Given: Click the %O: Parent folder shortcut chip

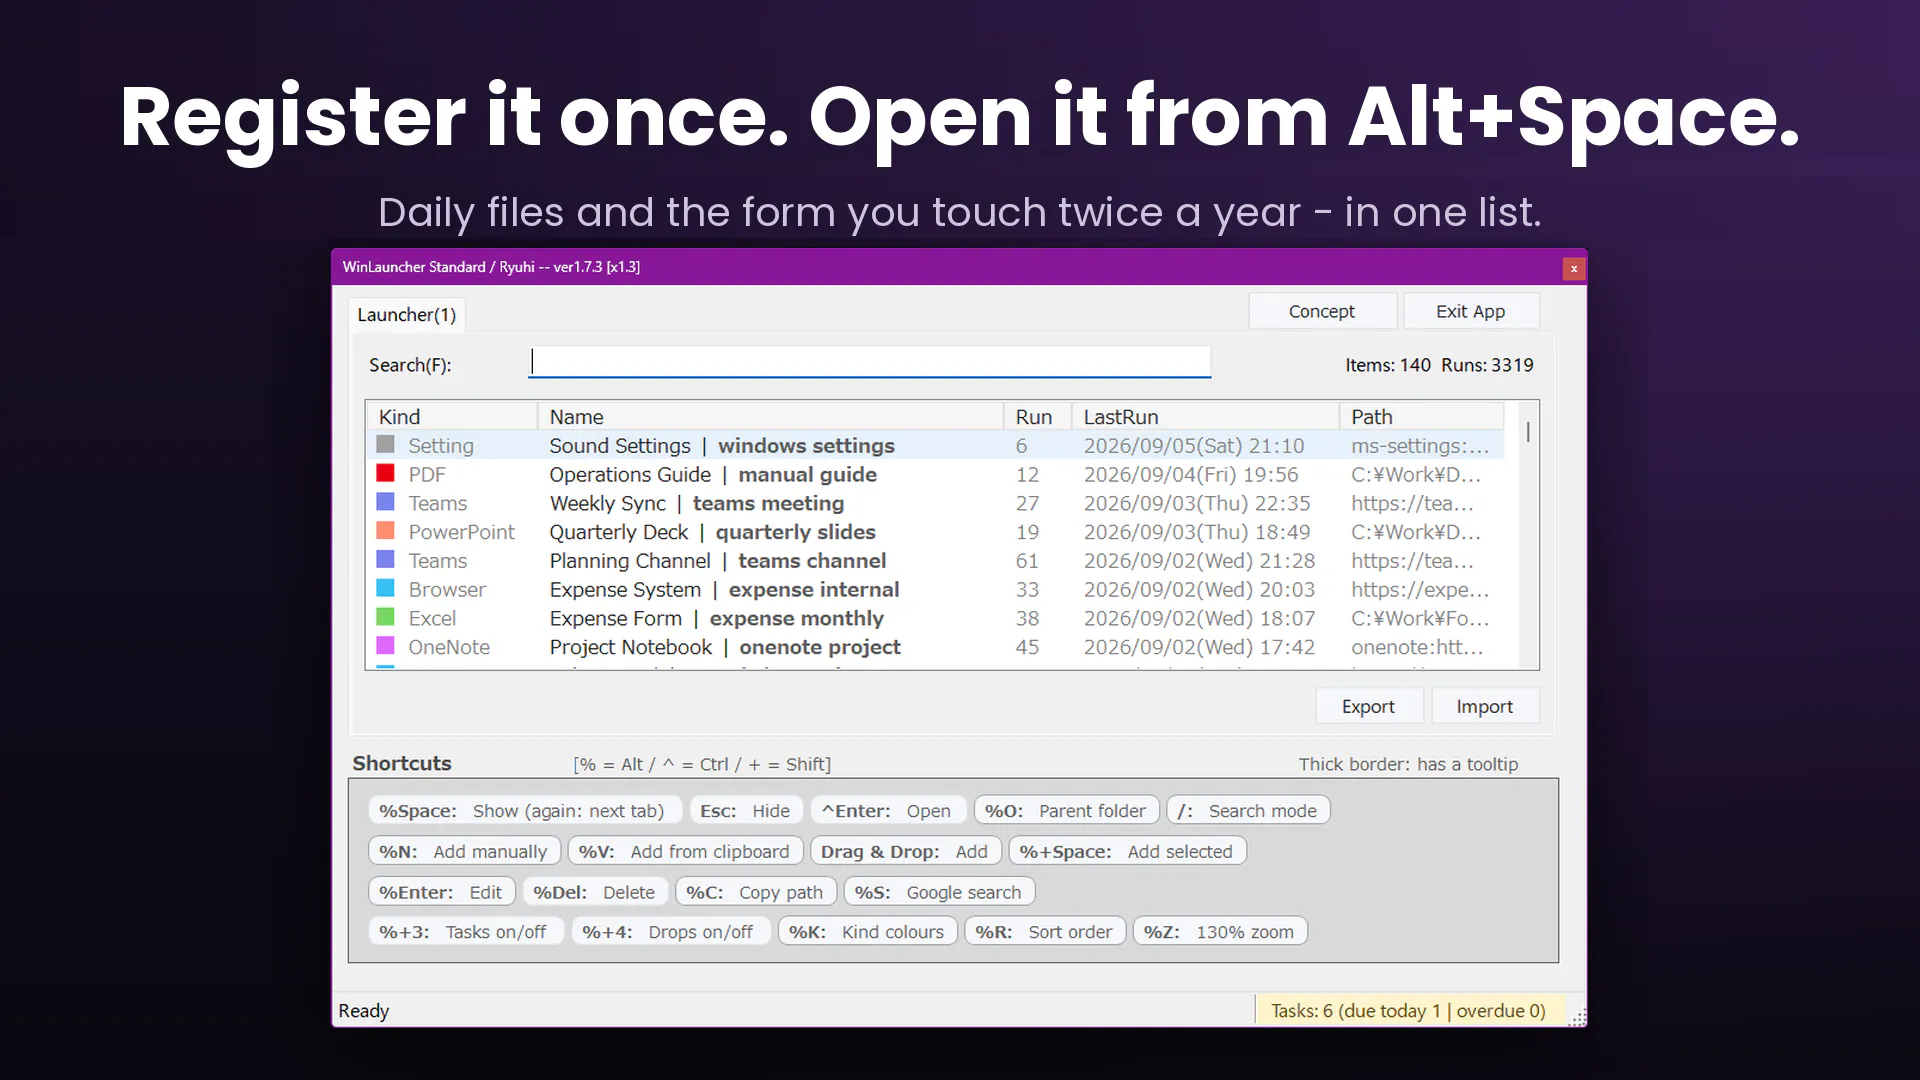Looking at the screenshot, I should click(x=1066, y=810).
